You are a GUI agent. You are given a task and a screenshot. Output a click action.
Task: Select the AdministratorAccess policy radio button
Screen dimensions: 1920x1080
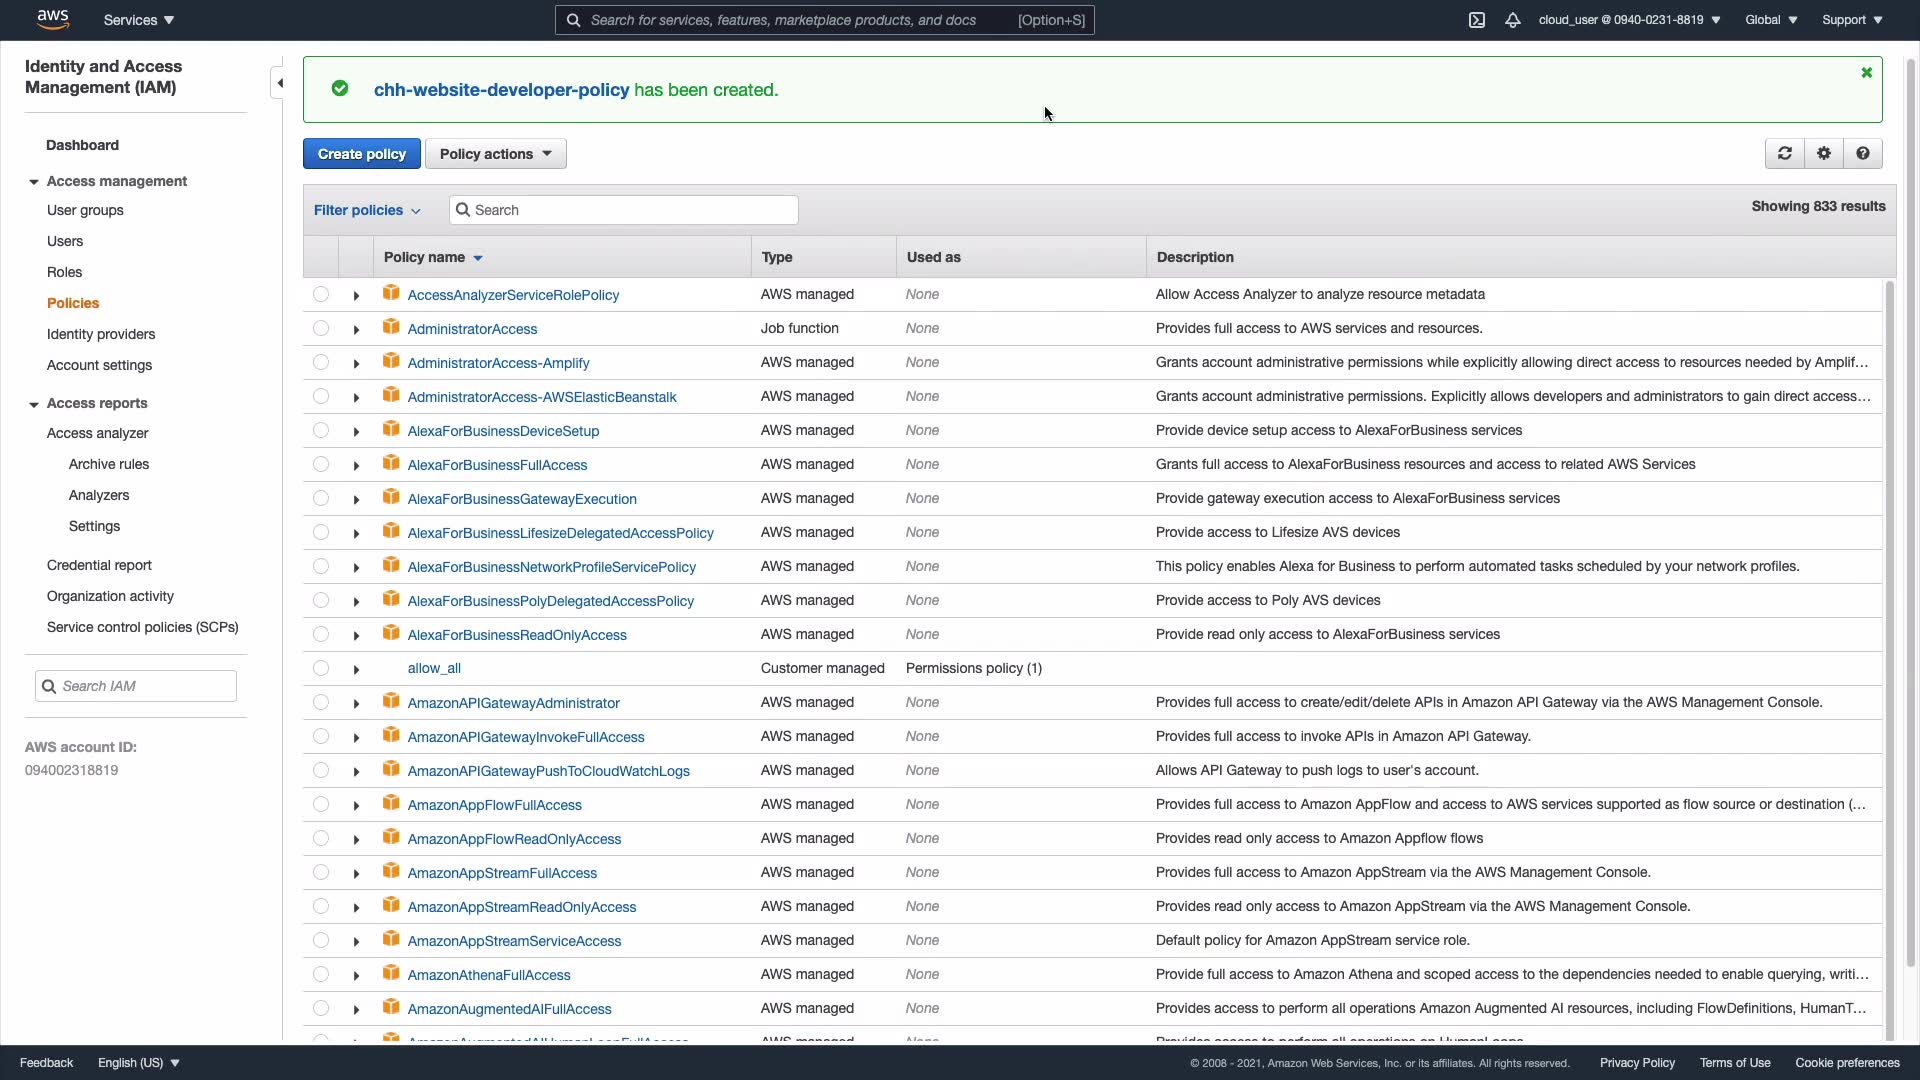(321, 328)
